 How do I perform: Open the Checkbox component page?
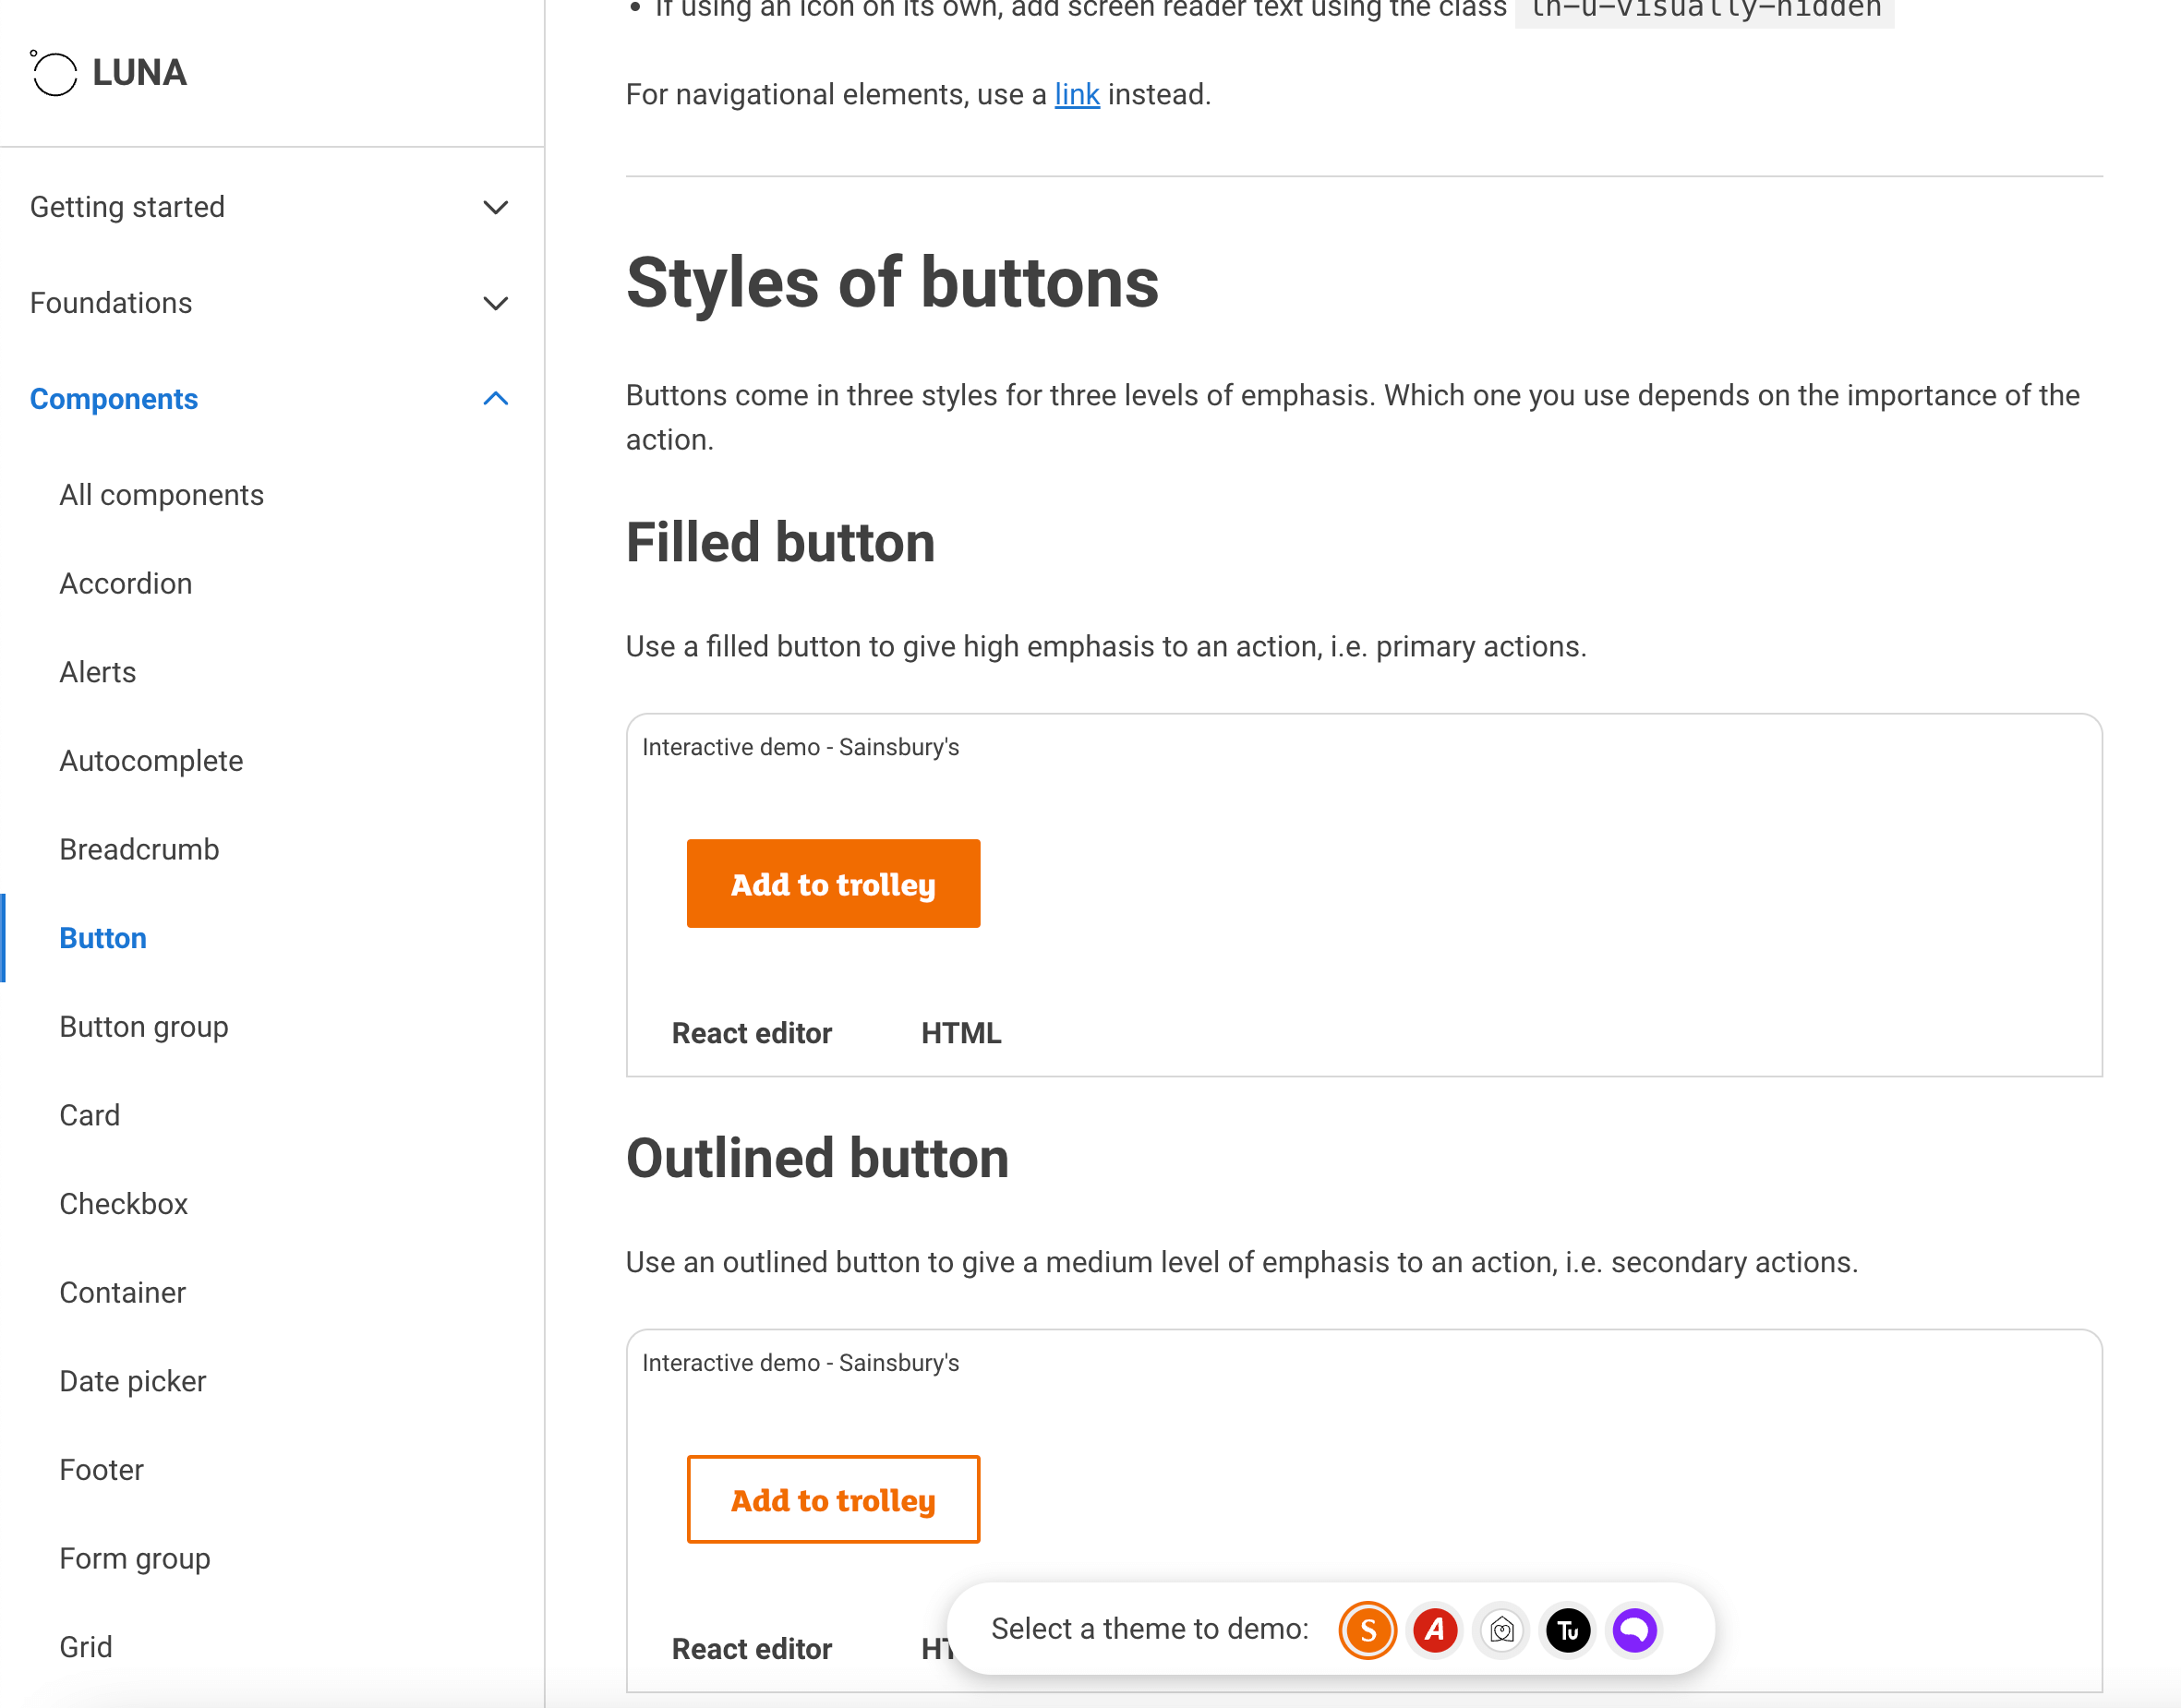[123, 1204]
